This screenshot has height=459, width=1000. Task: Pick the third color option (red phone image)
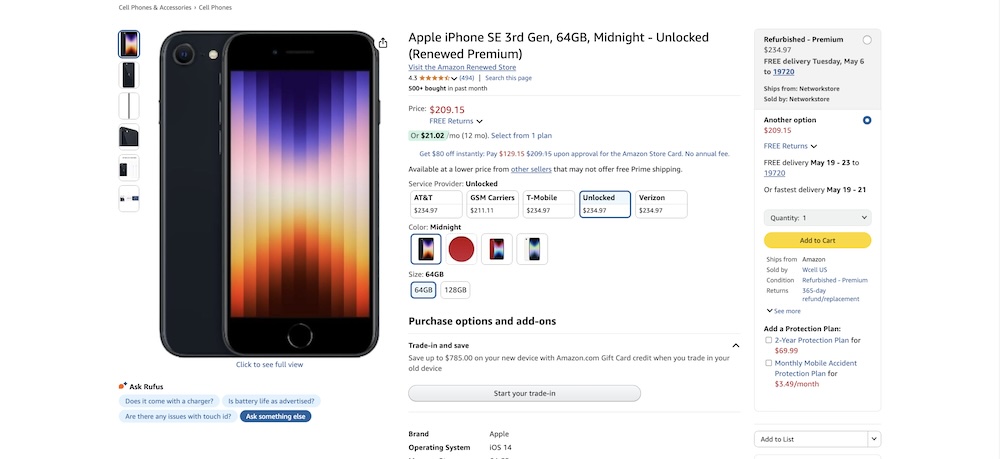(497, 249)
